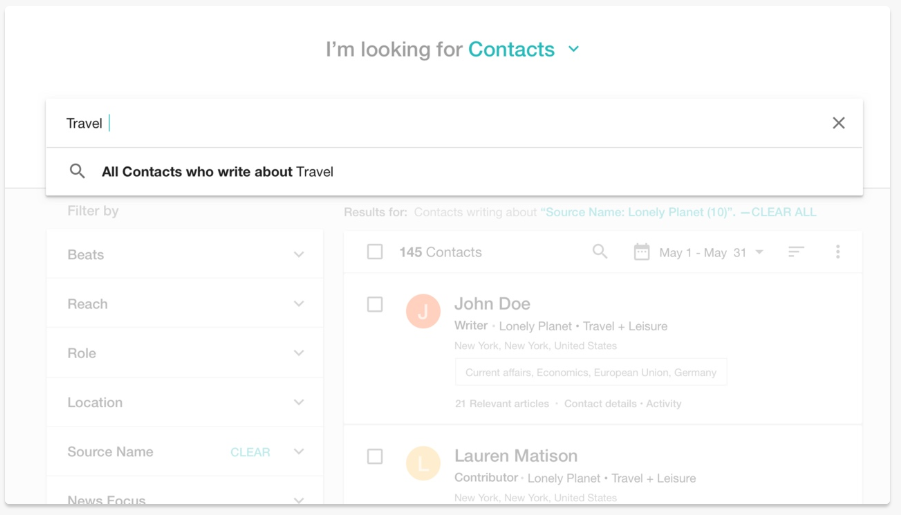
Task: Click Lauren Matison's avatar circle
Action: [x=423, y=464]
